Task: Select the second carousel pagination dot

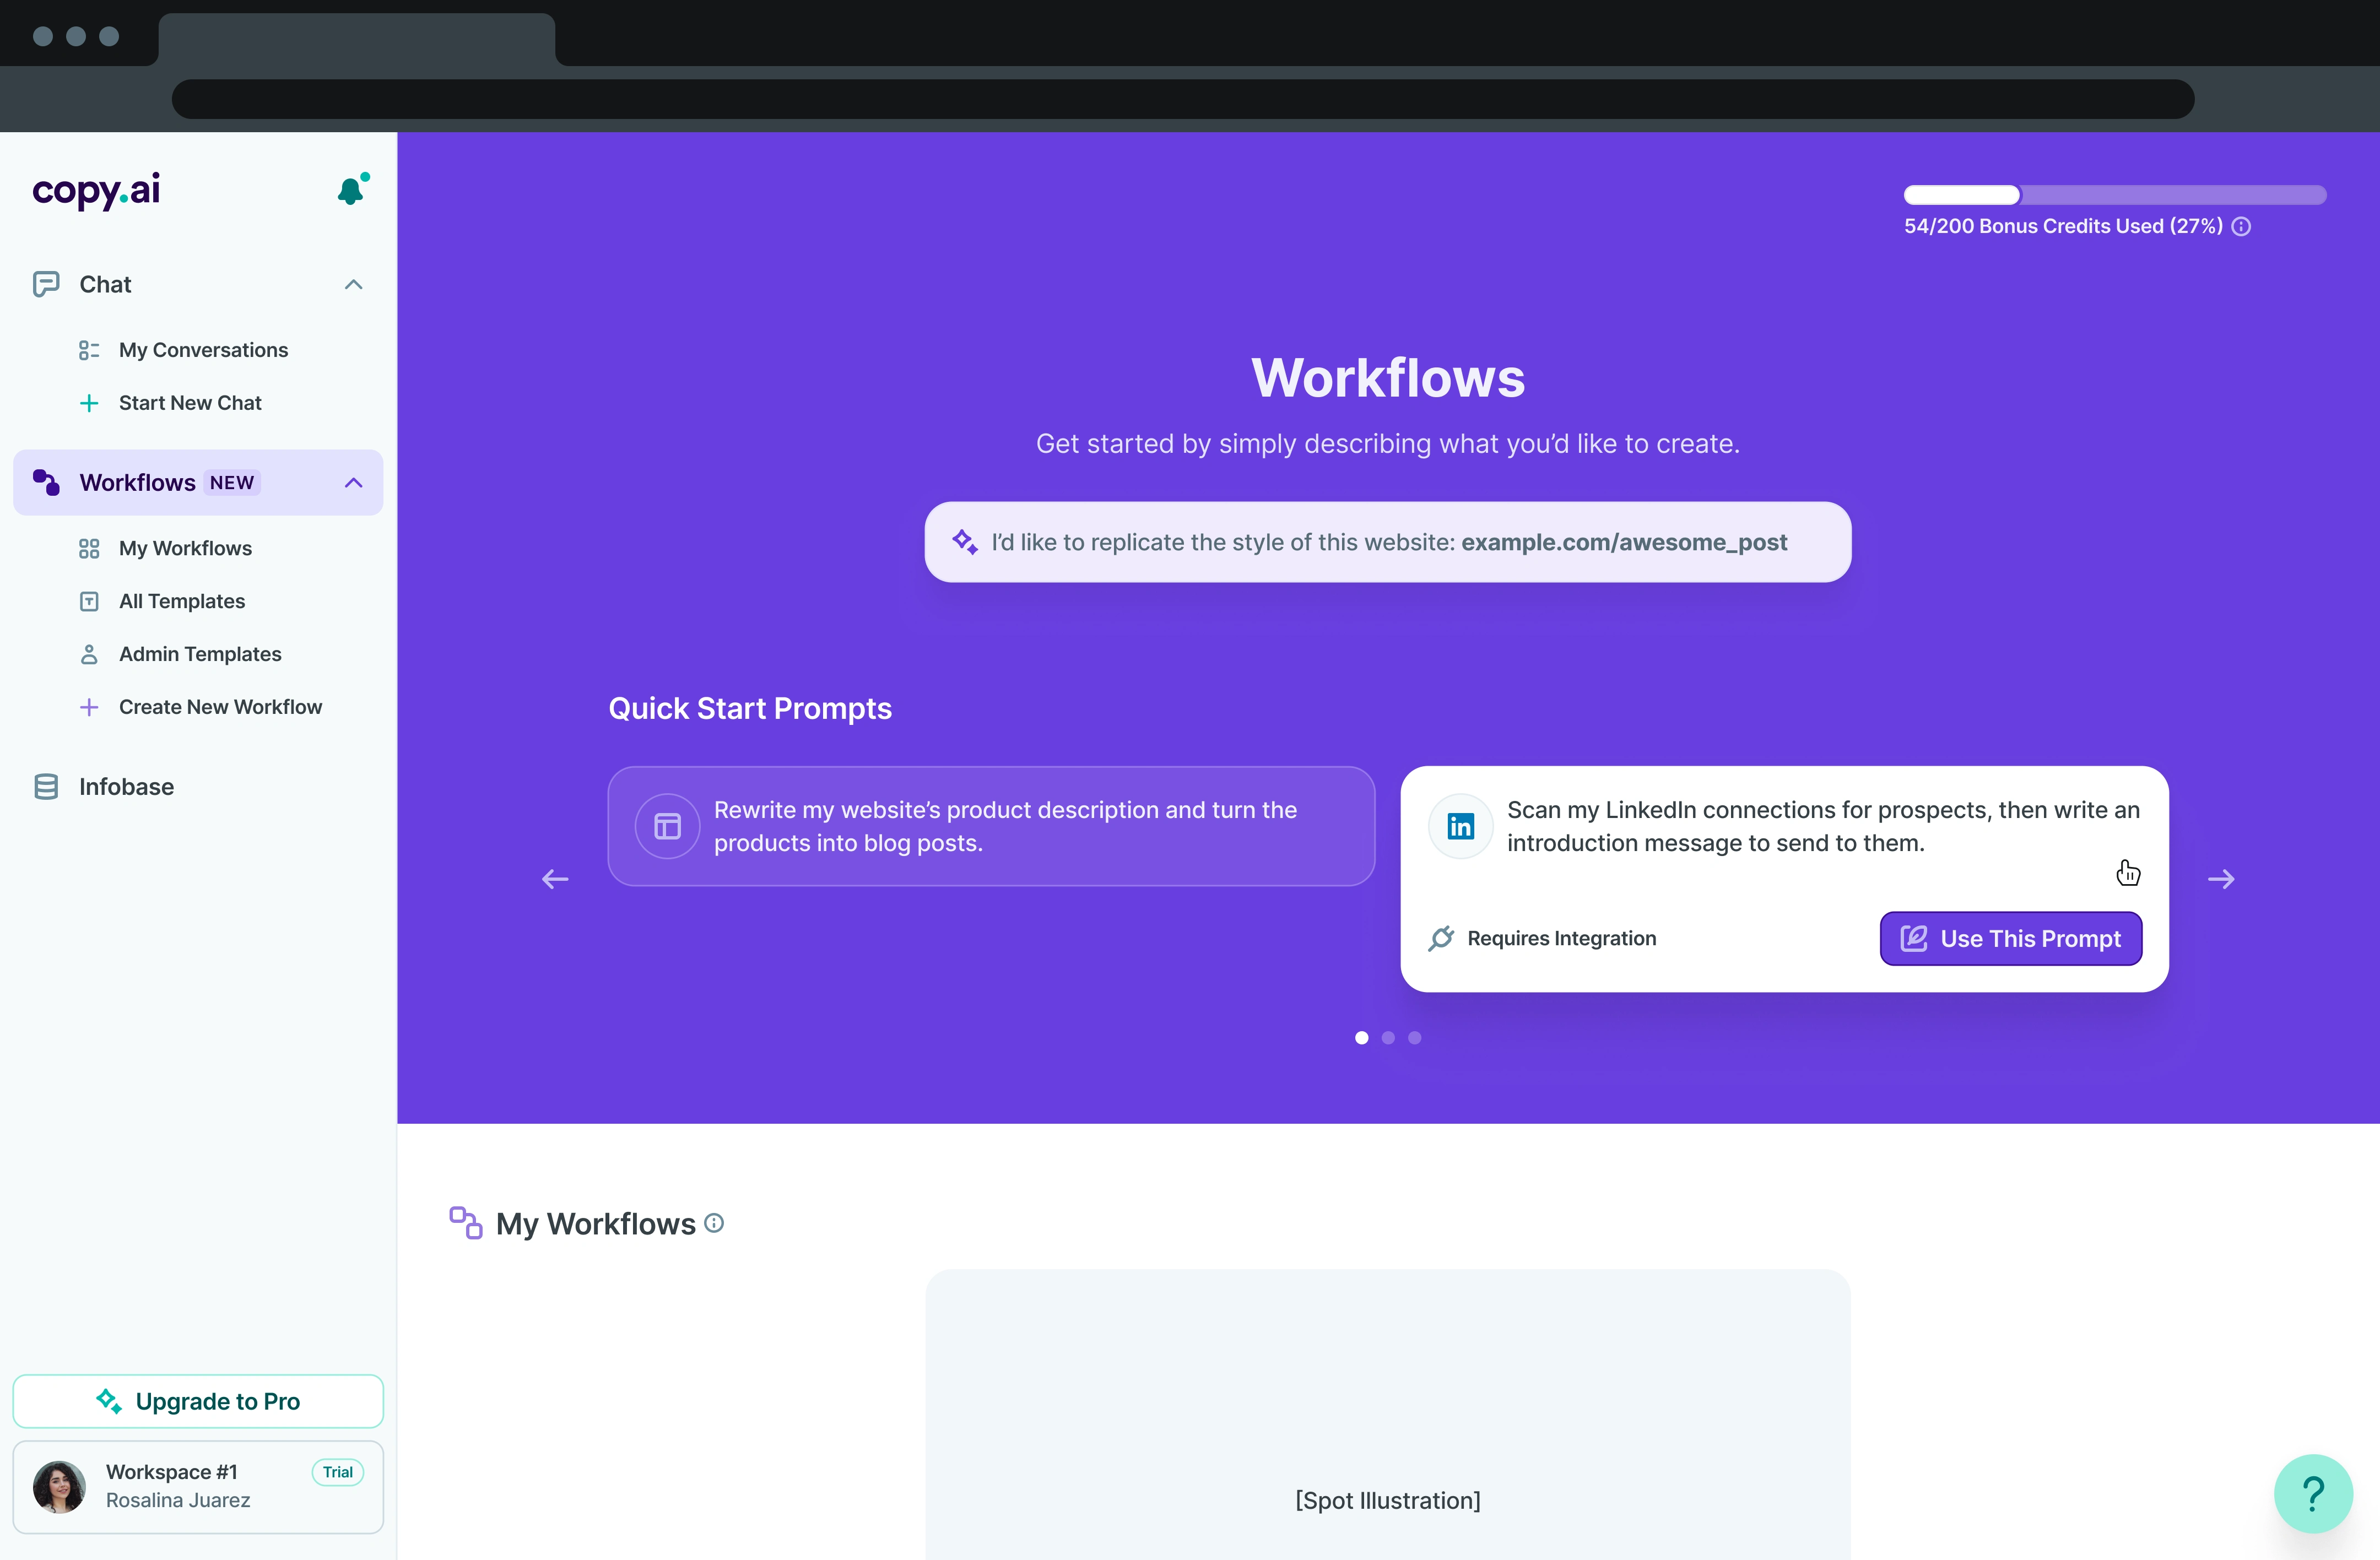Action: pyautogui.click(x=1388, y=1038)
